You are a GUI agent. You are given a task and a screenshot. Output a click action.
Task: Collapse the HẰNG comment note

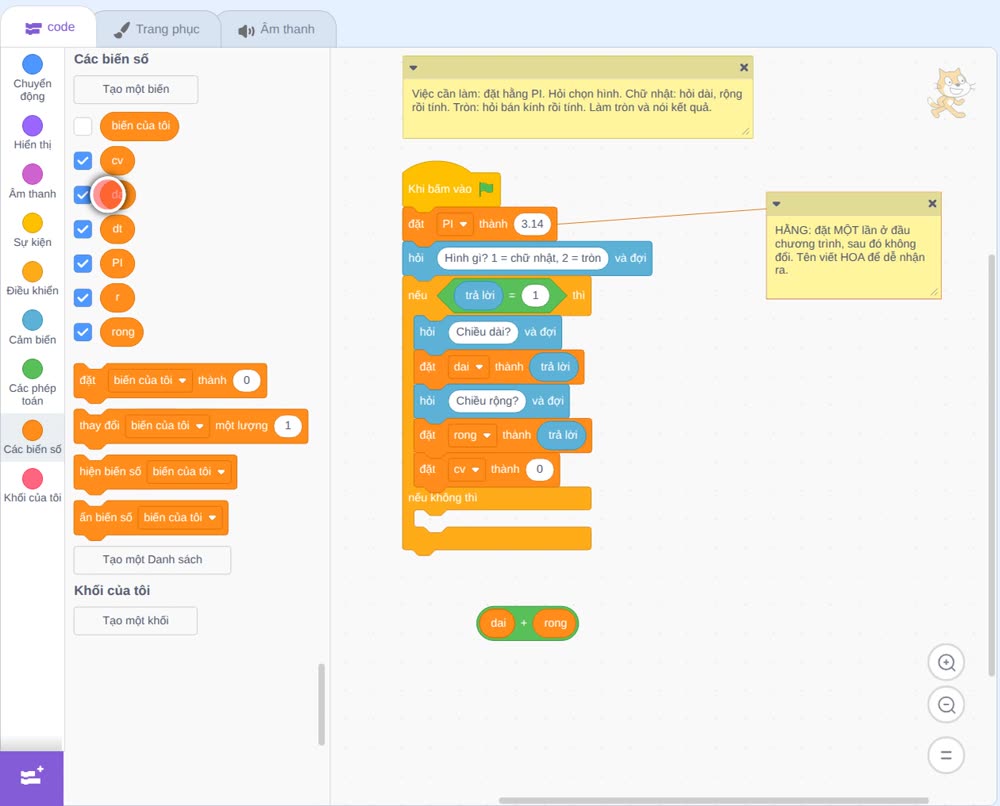coord(776,203)
